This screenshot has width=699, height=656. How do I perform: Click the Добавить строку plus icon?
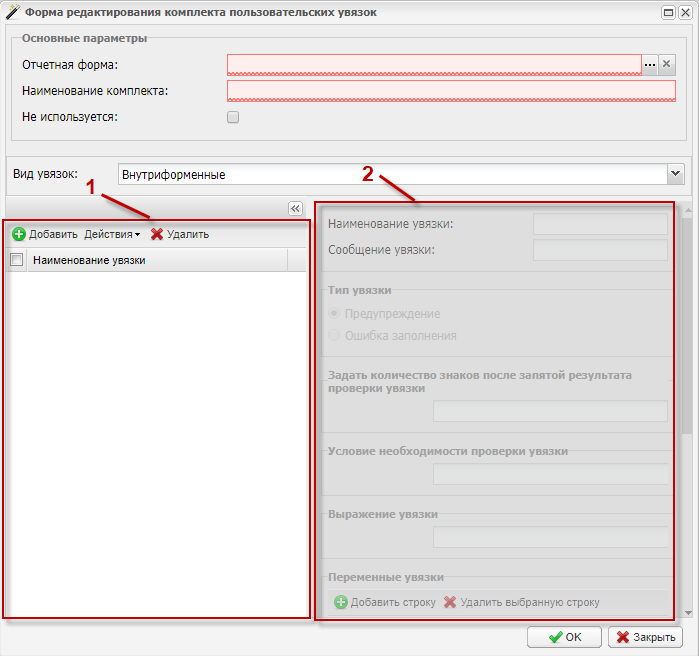341,602
